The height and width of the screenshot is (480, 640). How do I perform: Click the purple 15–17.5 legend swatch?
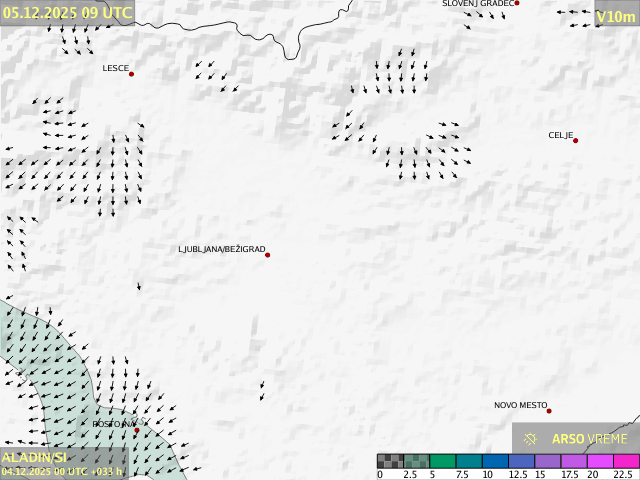click(547, 461)
